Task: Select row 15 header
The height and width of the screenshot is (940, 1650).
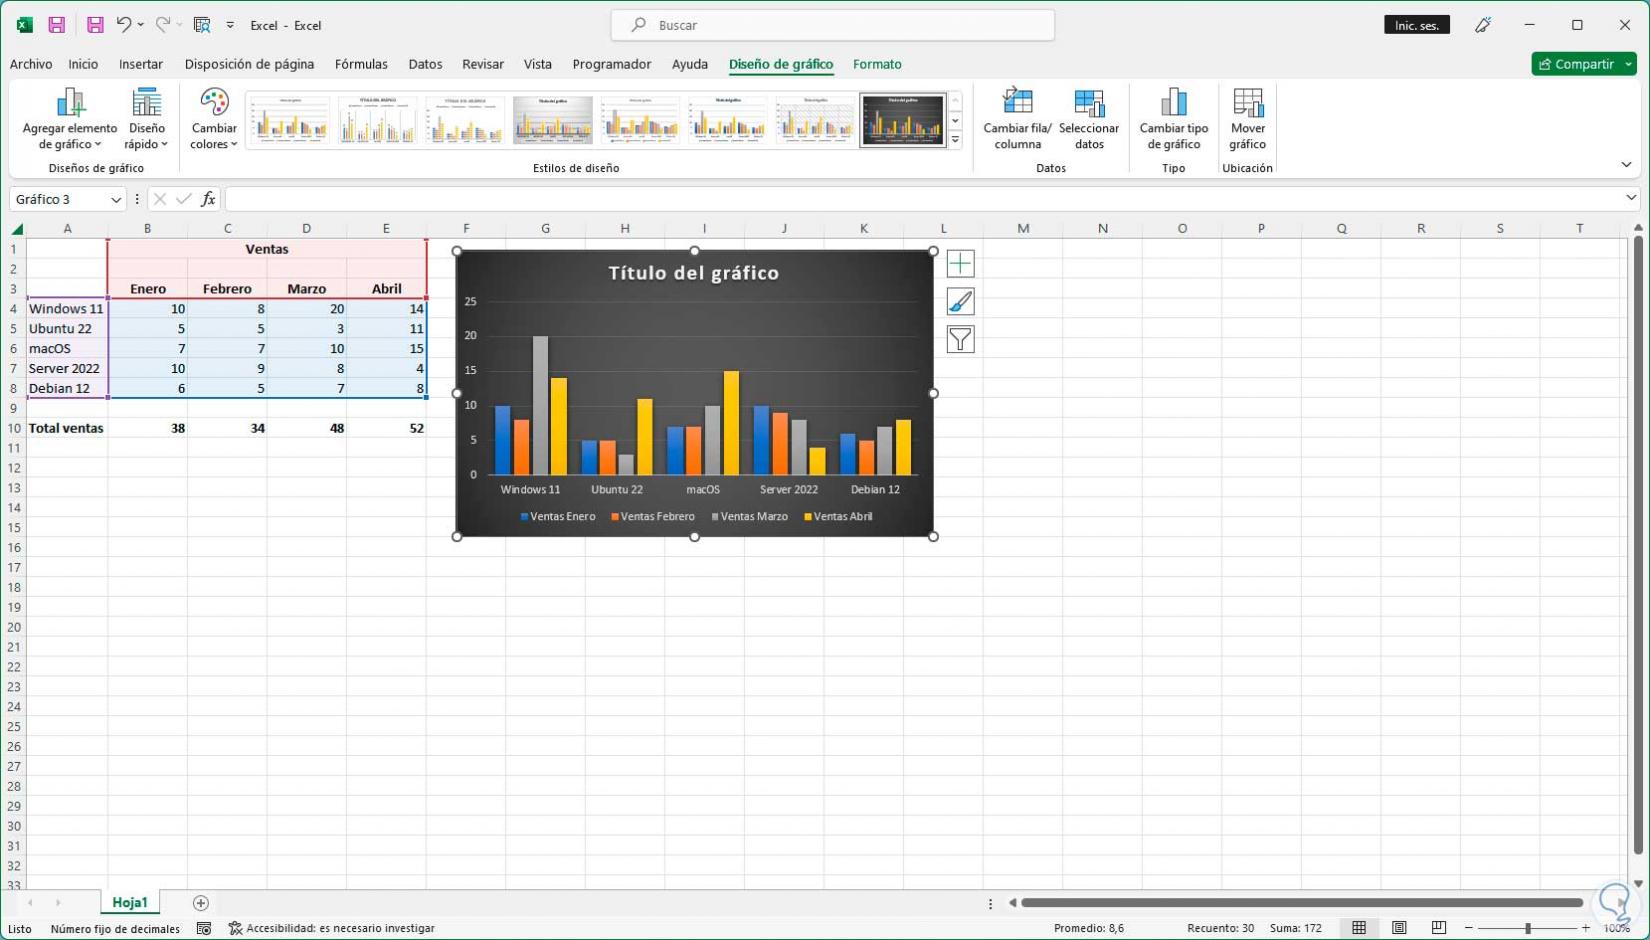Action: [x=14, y=528]
